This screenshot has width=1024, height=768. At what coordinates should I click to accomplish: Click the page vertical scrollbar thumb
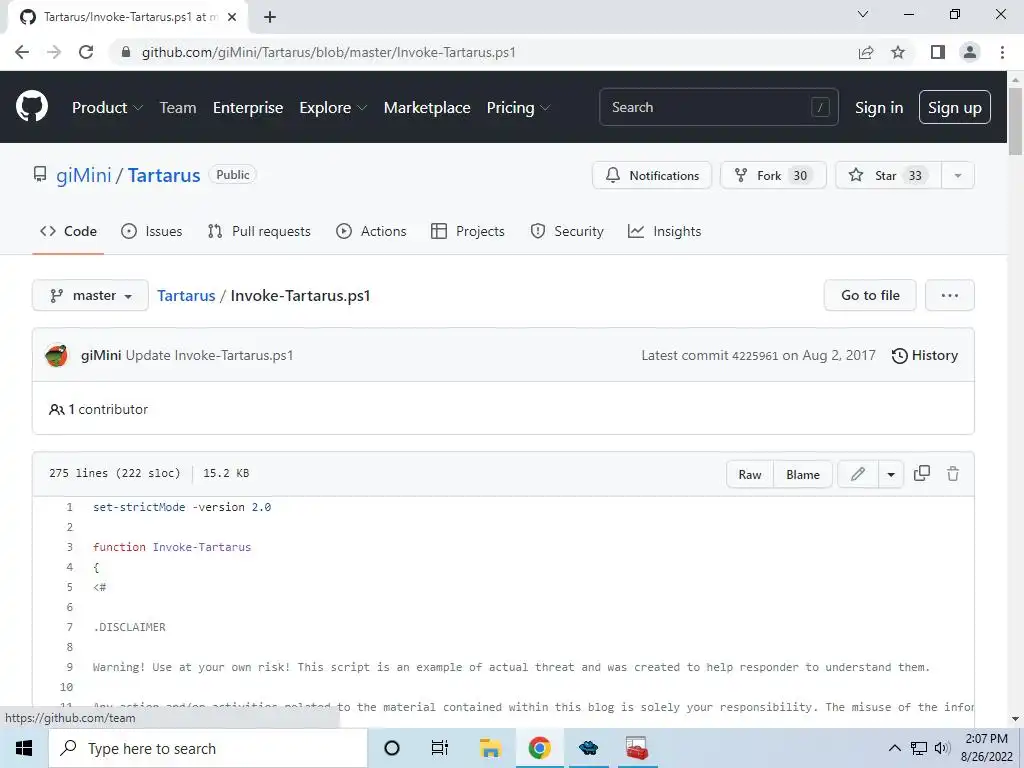(1015, 121)
